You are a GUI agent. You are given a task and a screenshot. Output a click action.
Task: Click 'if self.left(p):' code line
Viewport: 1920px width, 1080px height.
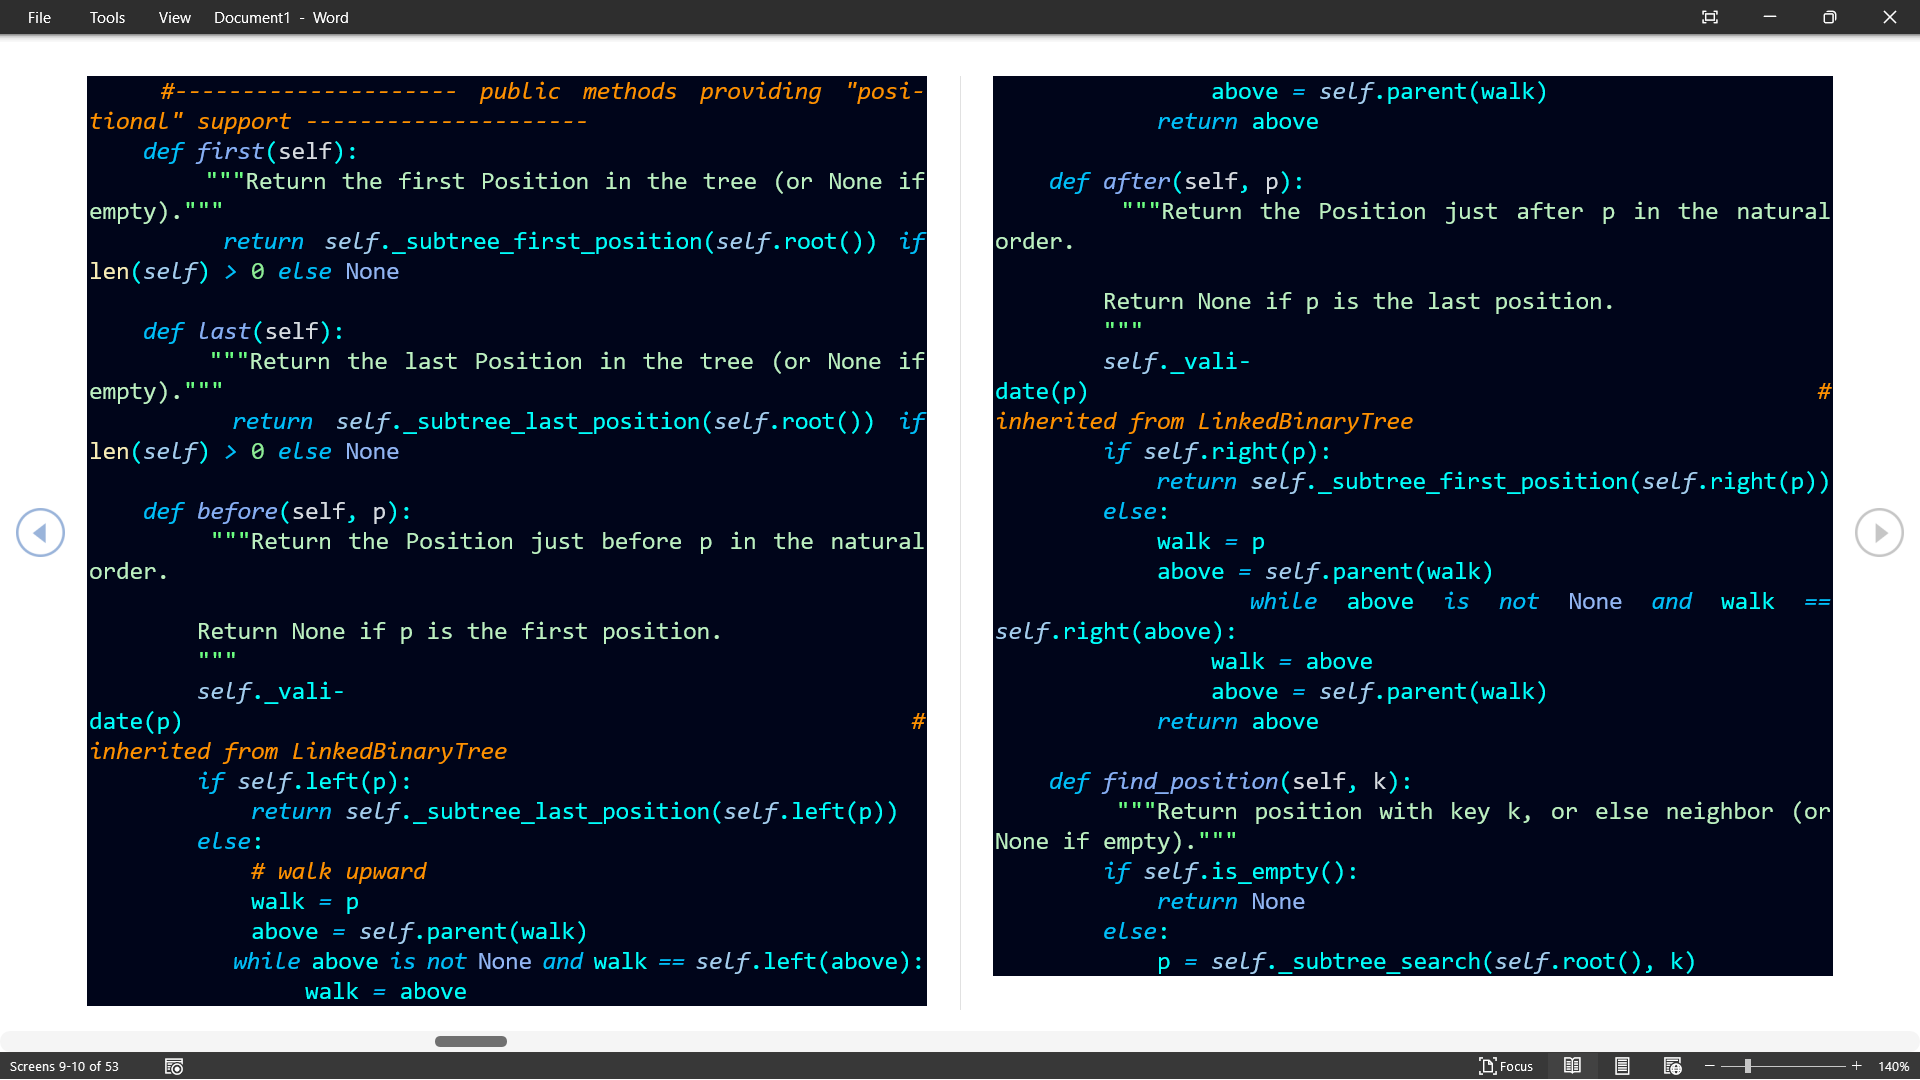coord(304,782)
